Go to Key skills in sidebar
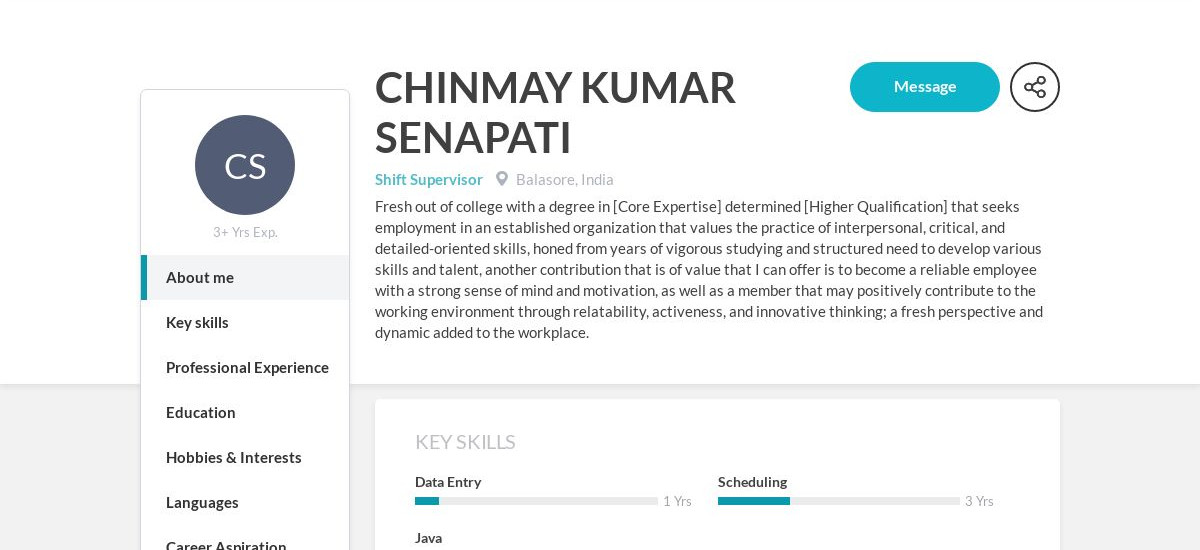Screen dimensions: 1200x550 coord(245,322)
